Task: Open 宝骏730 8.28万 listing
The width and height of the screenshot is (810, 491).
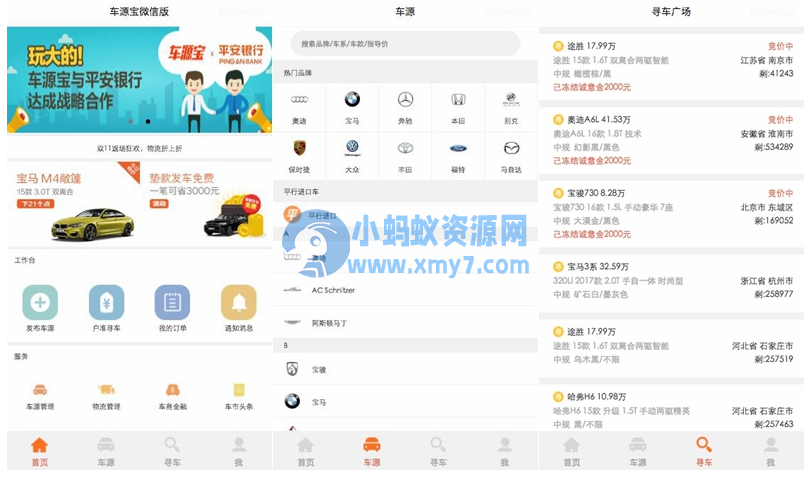Action: 672,213
